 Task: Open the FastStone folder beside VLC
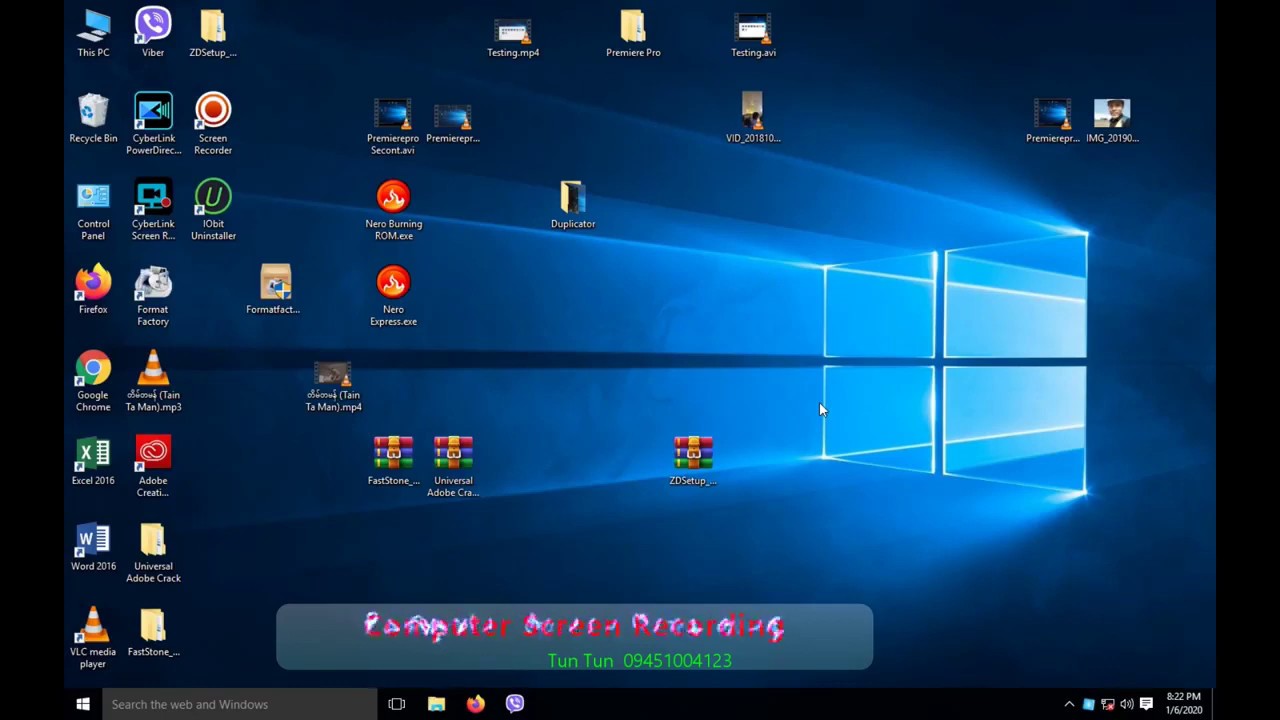tap(153, 632)
